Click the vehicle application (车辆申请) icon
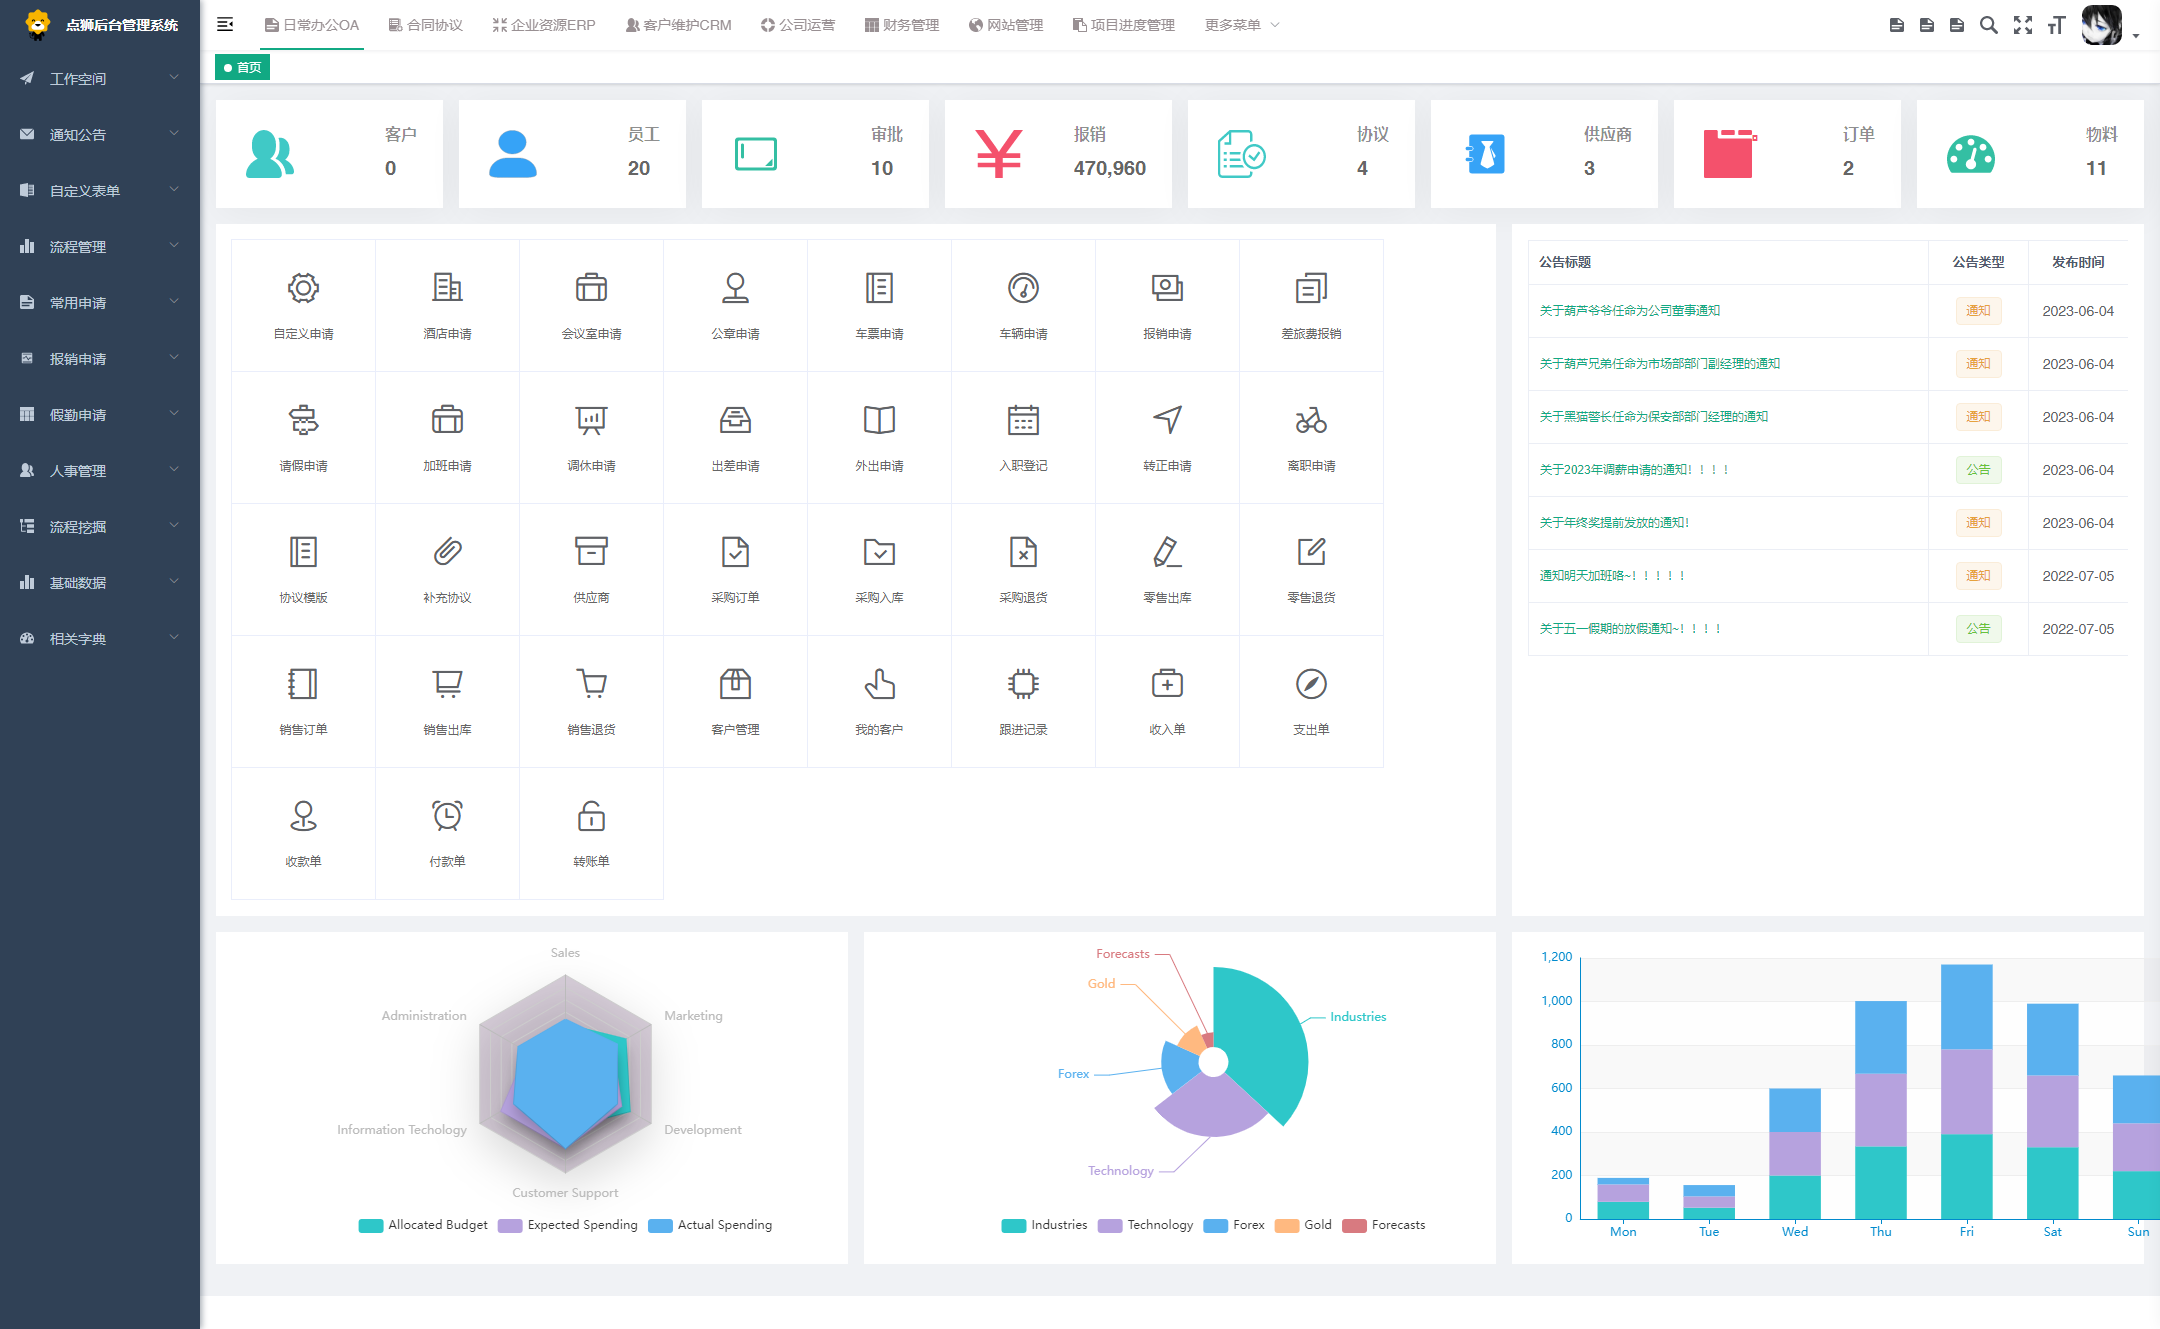Viewport: 2160px width, 1329px height. coord(1023,289)
